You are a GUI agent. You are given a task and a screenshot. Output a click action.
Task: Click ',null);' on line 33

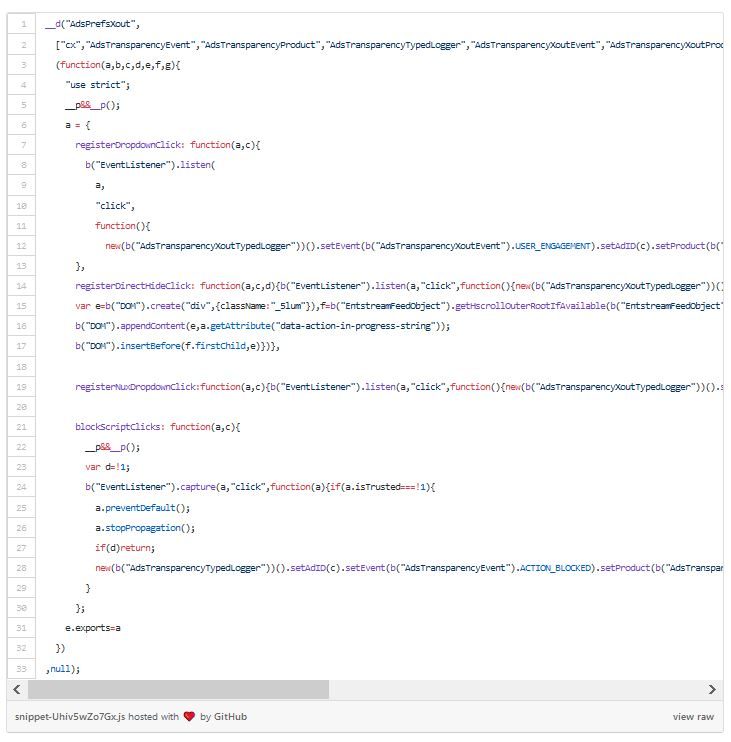point(63,669)
